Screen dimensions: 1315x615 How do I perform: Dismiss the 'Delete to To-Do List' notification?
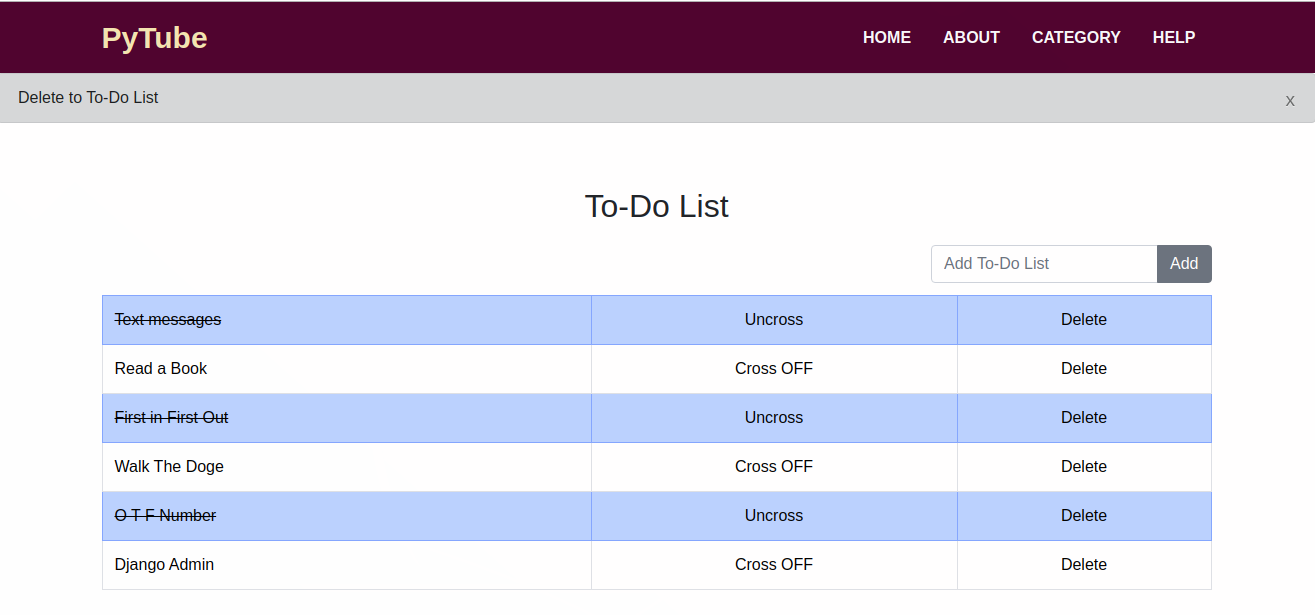(x=1289, y=99)
